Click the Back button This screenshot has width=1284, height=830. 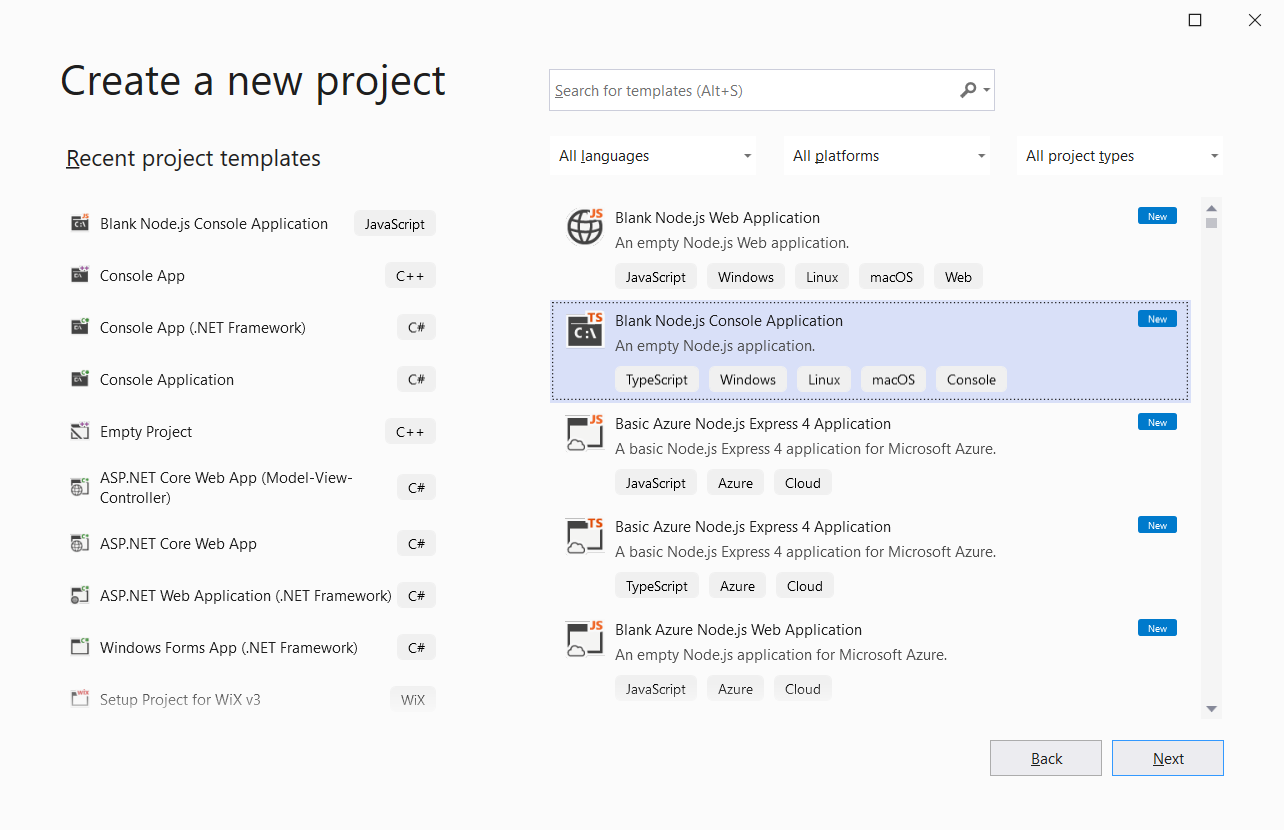[x=1046, y=758]
